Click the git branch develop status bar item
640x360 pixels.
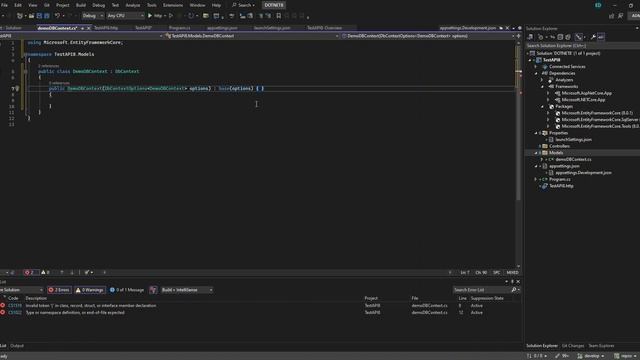point(591,356)
